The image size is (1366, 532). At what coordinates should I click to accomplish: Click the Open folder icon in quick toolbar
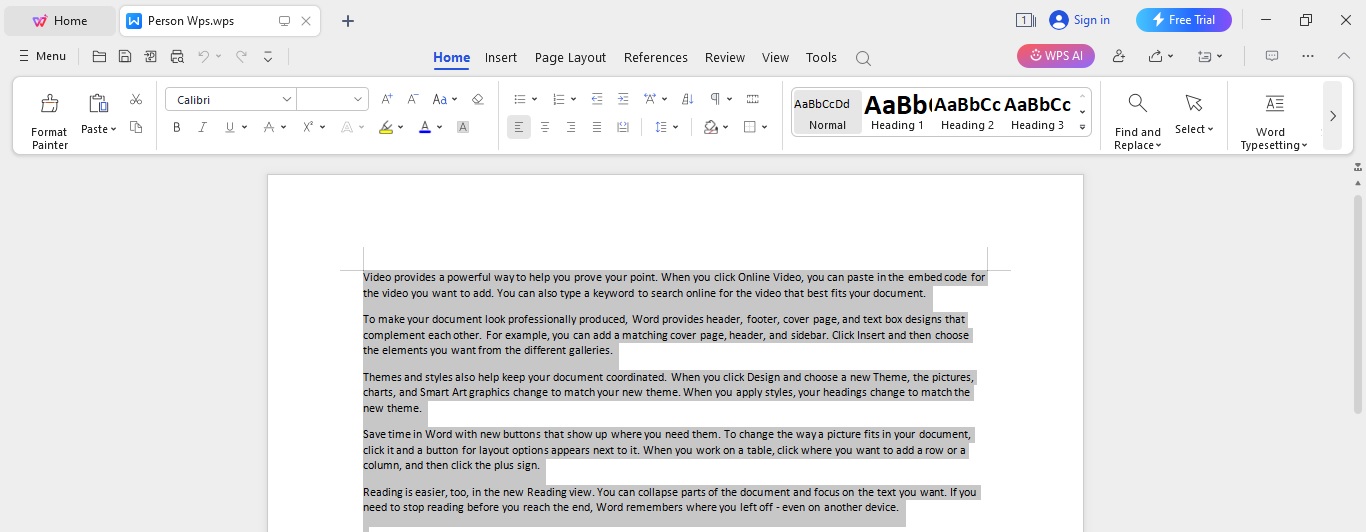tap(99, 57)
